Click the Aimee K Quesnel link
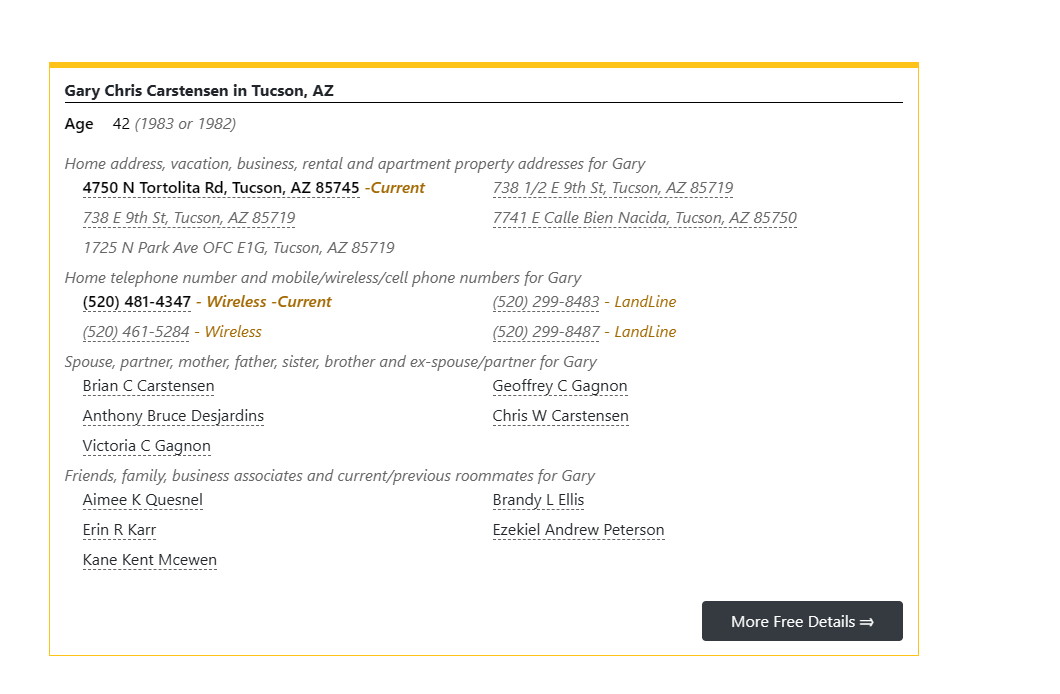 click(143, 500)
